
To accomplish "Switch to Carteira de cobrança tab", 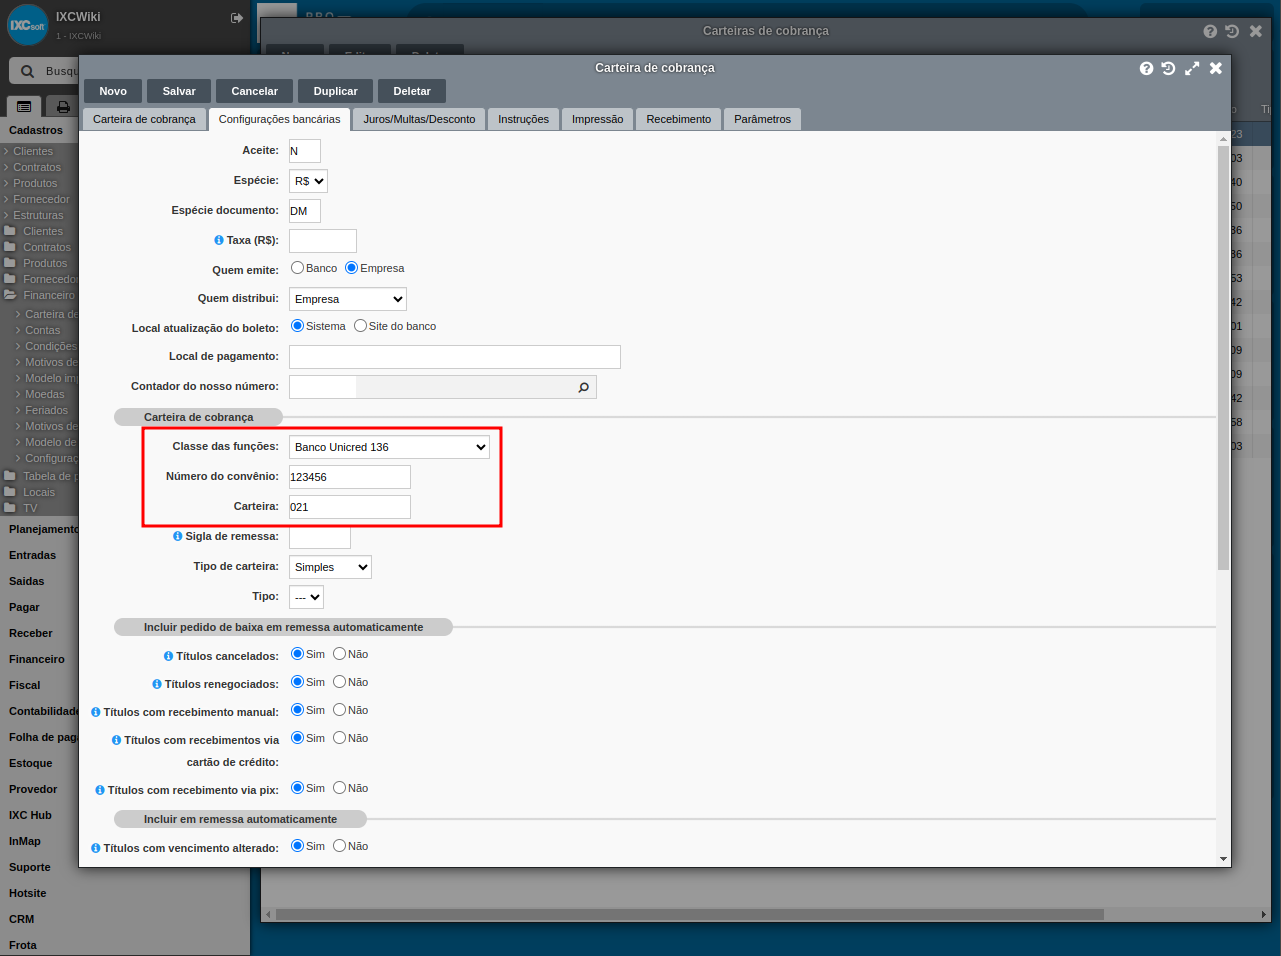I will pyautogui.click(x=144, y=119).
